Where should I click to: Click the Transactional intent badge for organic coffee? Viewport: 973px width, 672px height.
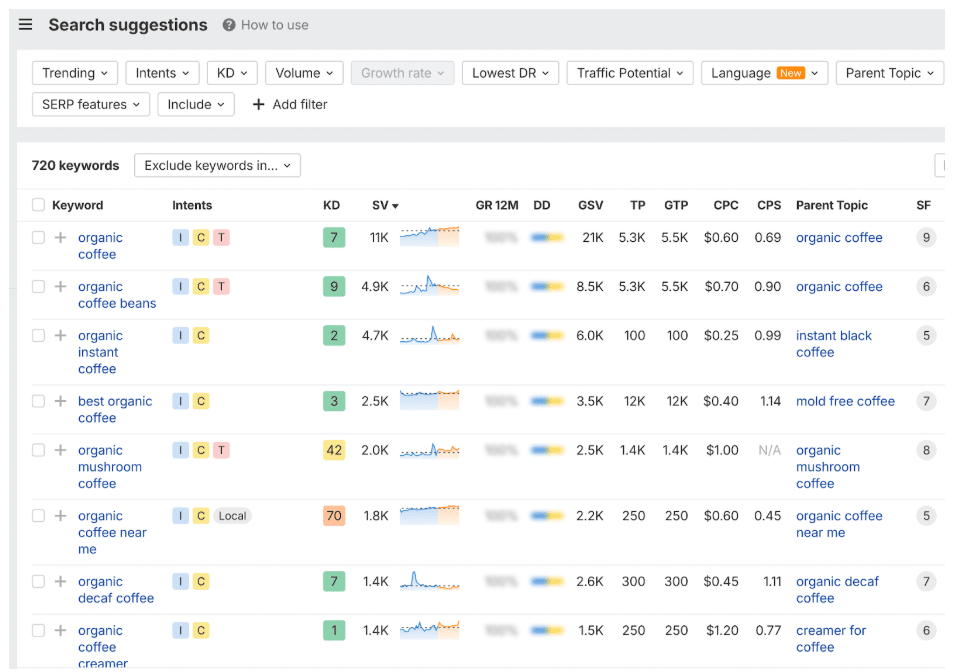pos(222,238)
